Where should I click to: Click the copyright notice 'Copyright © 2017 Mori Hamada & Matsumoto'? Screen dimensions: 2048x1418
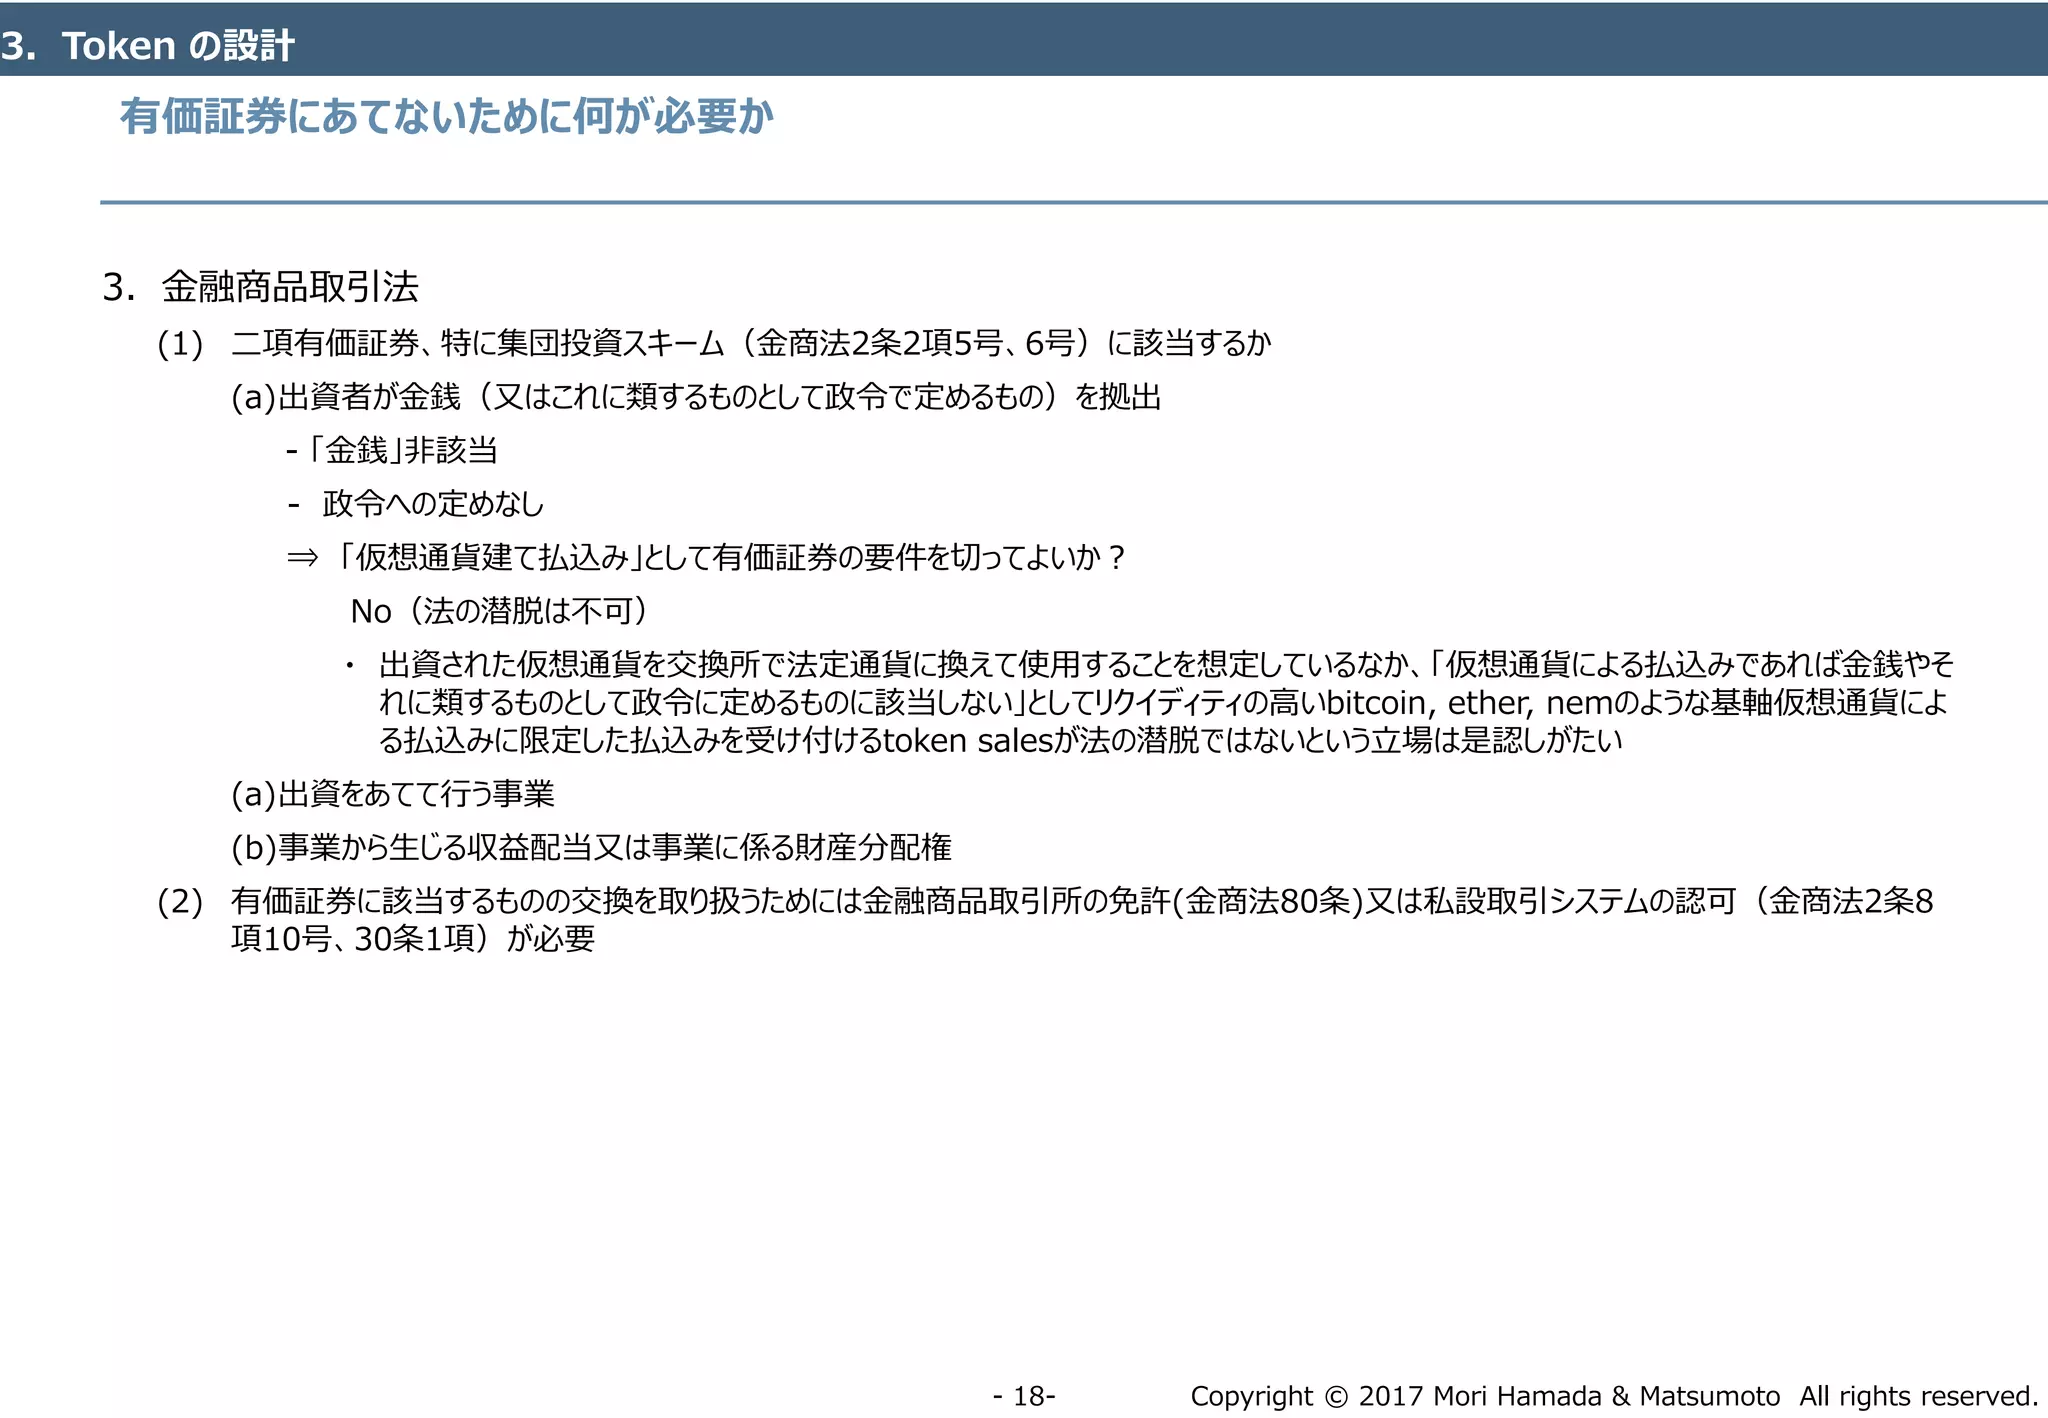coord(1485,1396)
